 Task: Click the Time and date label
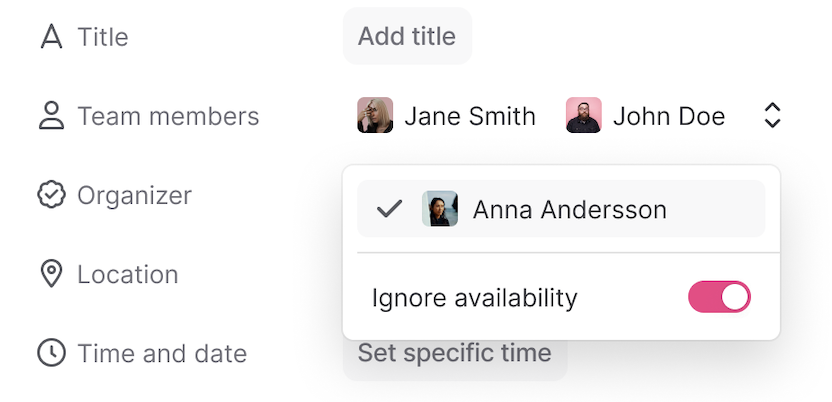(162, 353)
